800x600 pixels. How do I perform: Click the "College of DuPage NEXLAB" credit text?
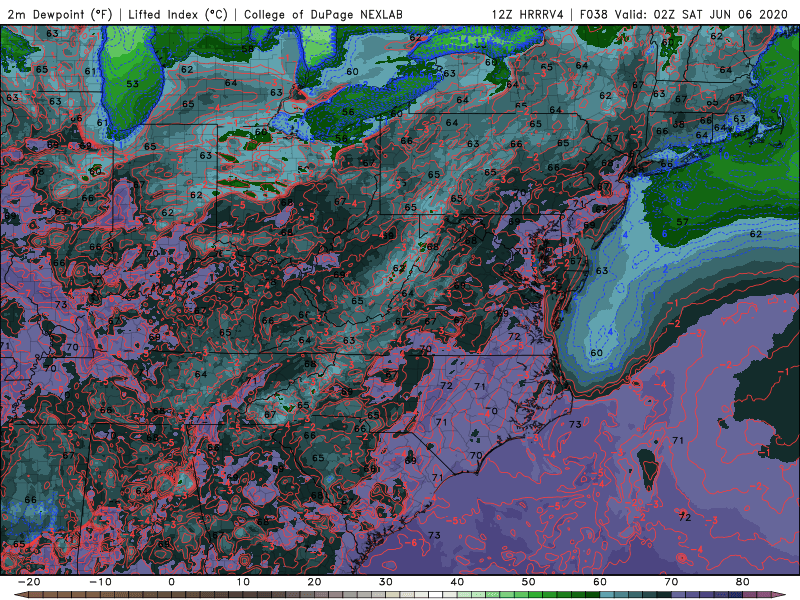323,15
